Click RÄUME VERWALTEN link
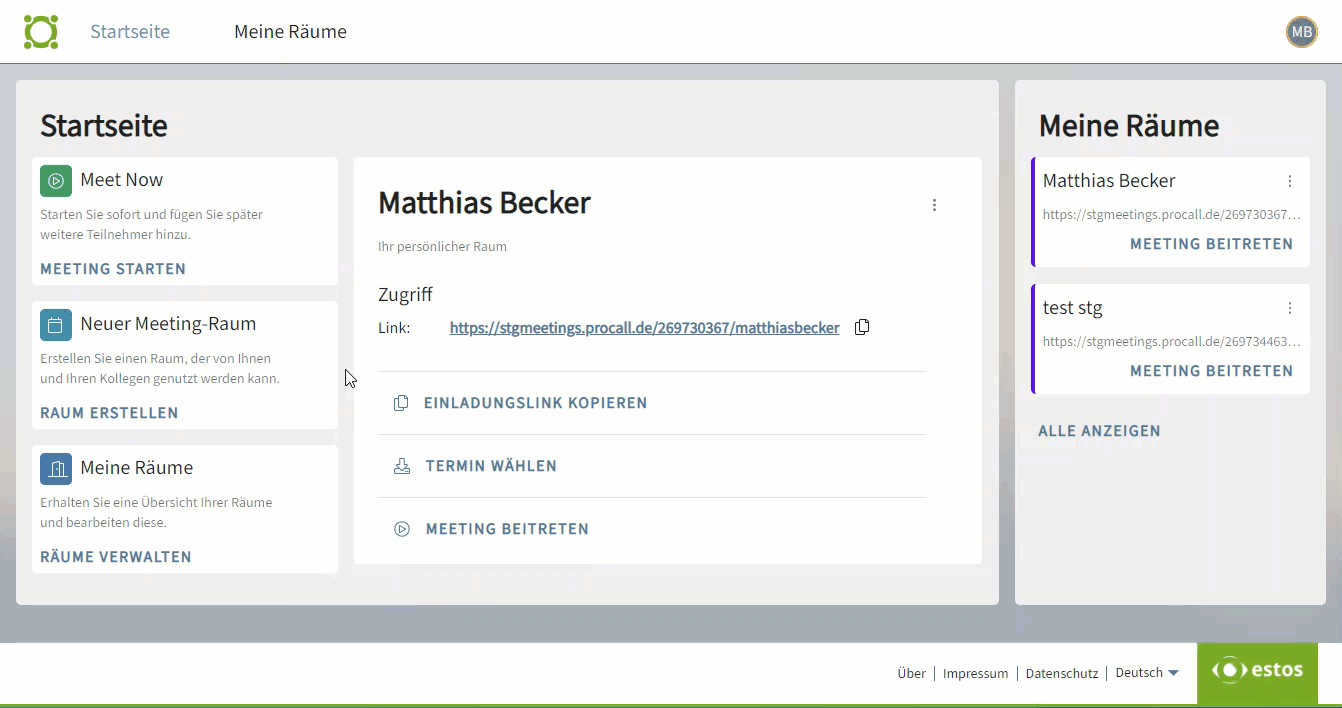This screenshot has height=708, width=1342. 116,557
